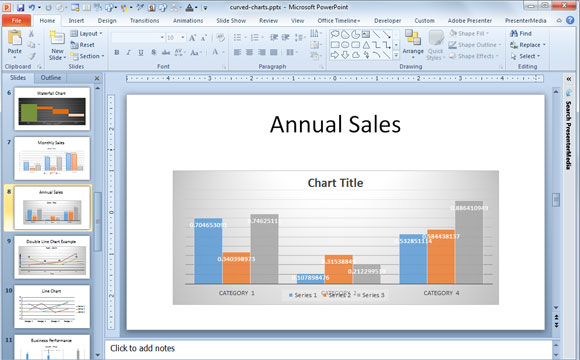
Task: Customize Quick Access Toolbar dropdown arrow
Action: tap(206, 8)
